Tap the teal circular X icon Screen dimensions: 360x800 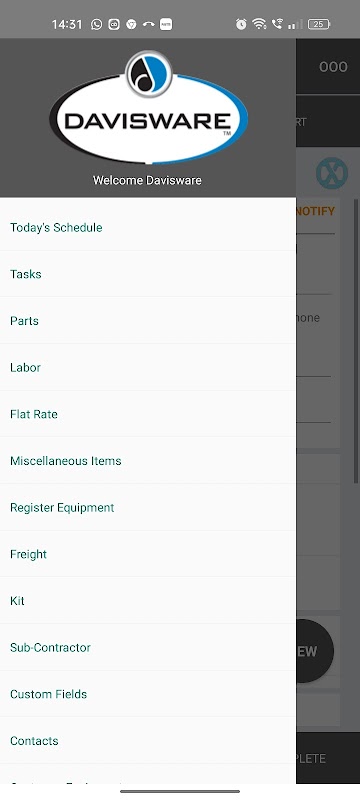tap(332, 173)
